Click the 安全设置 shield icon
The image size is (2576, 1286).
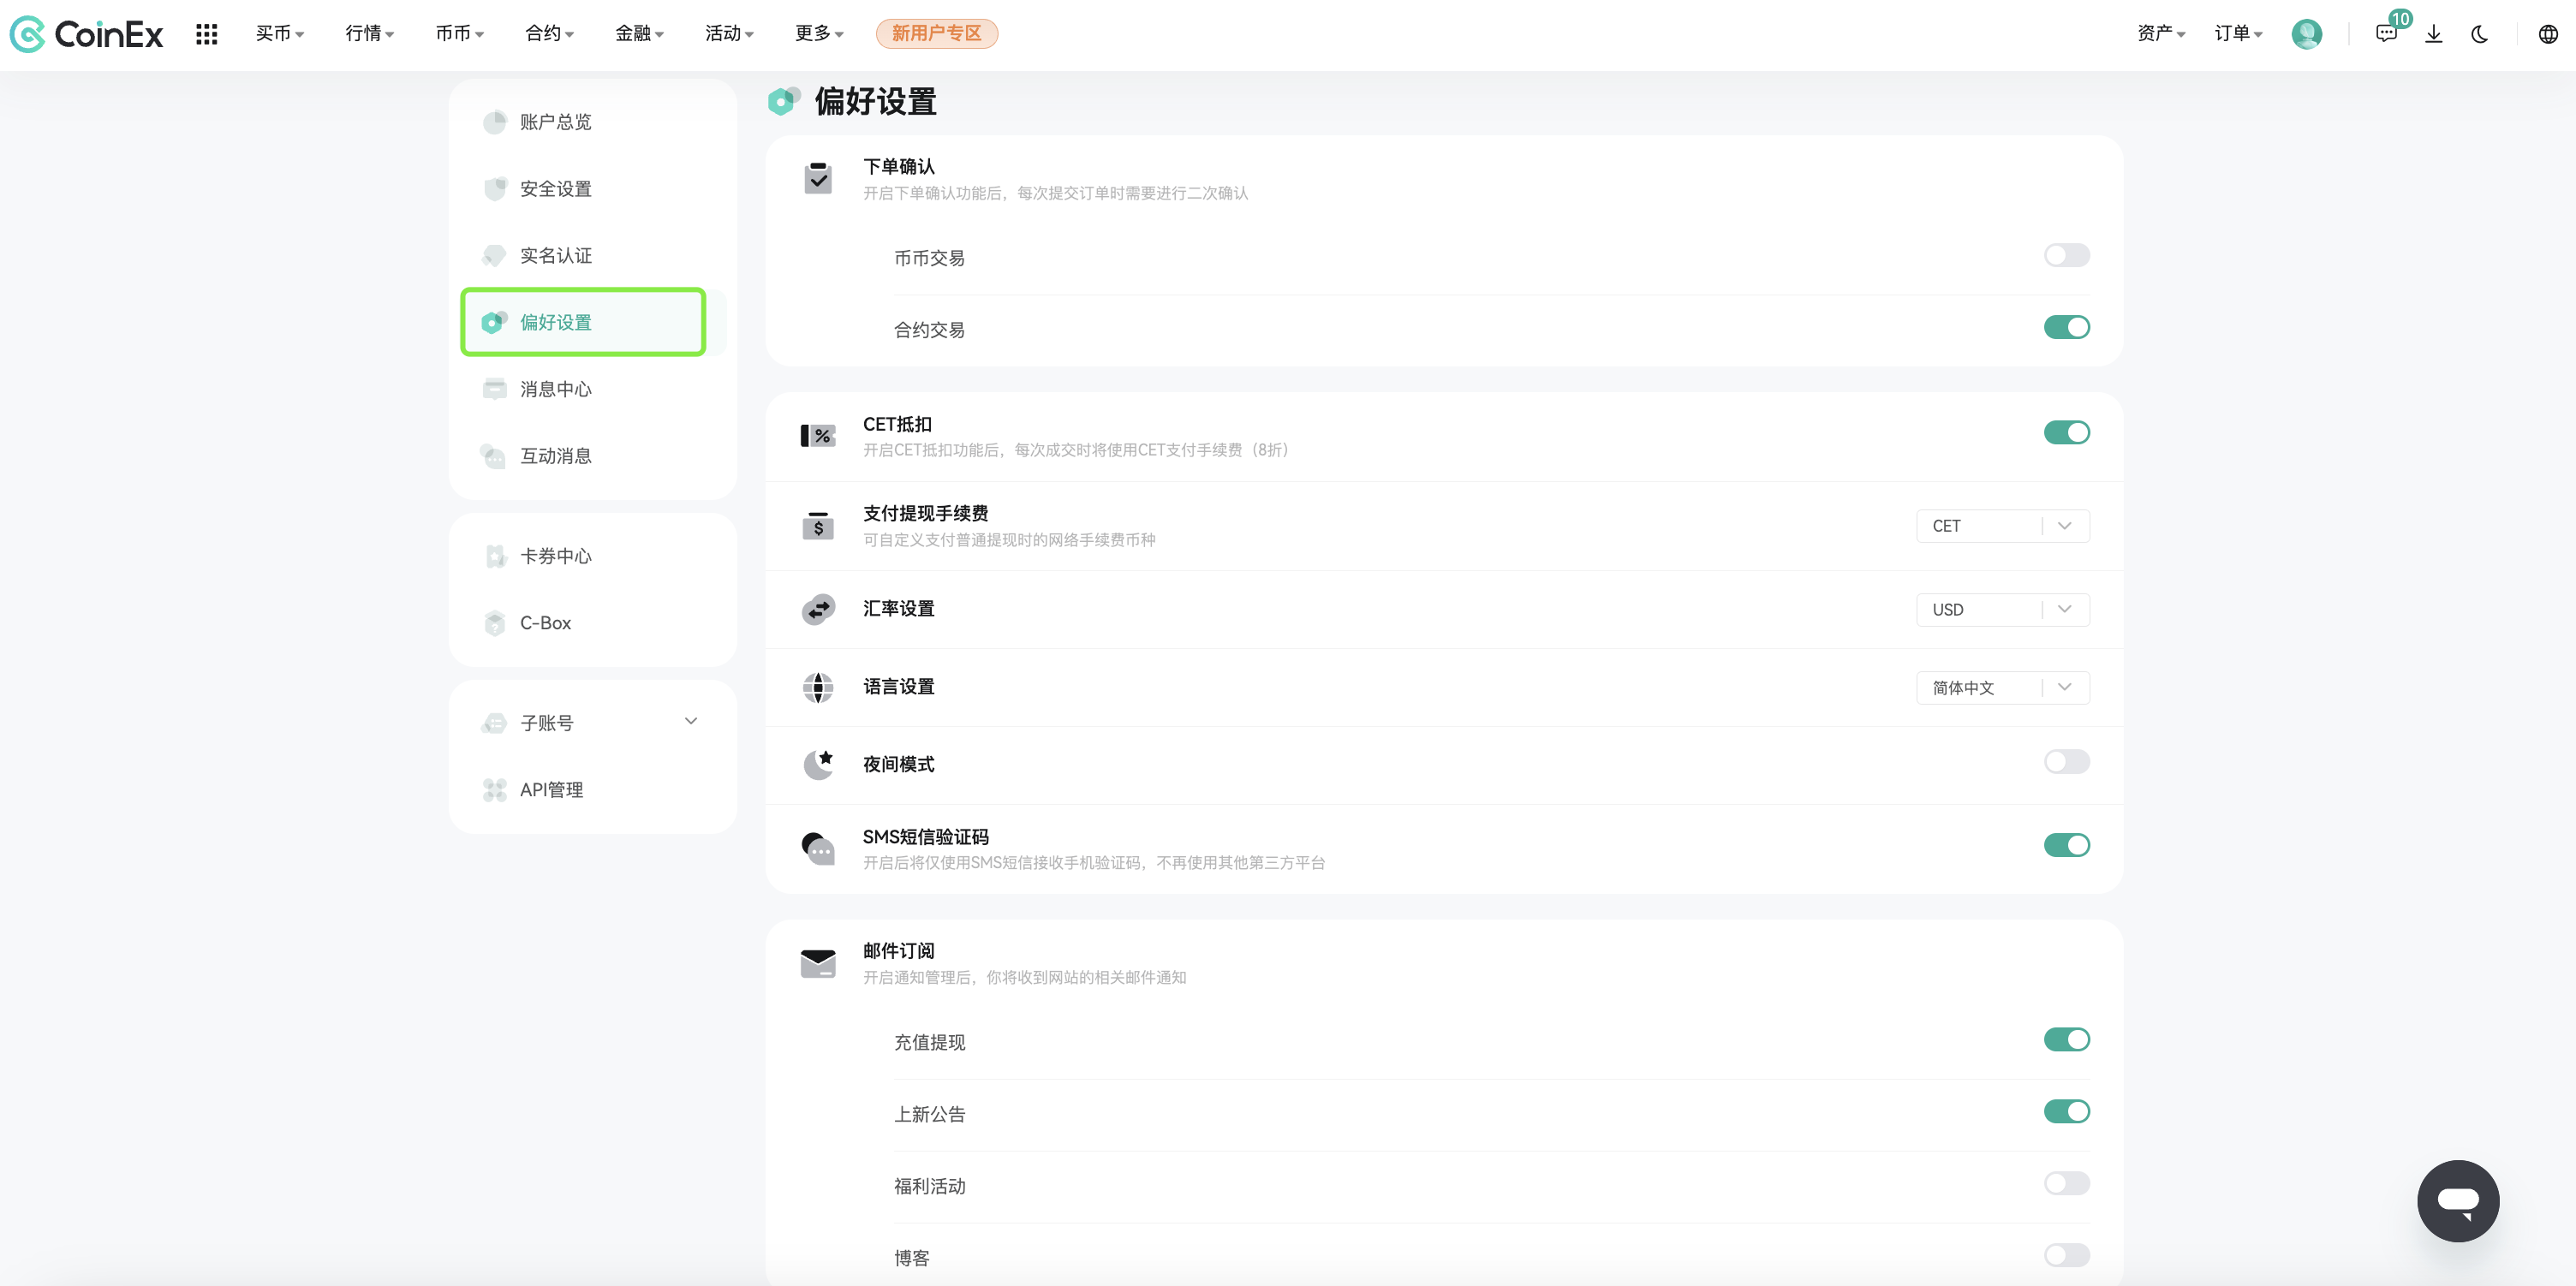pos(494,189)
